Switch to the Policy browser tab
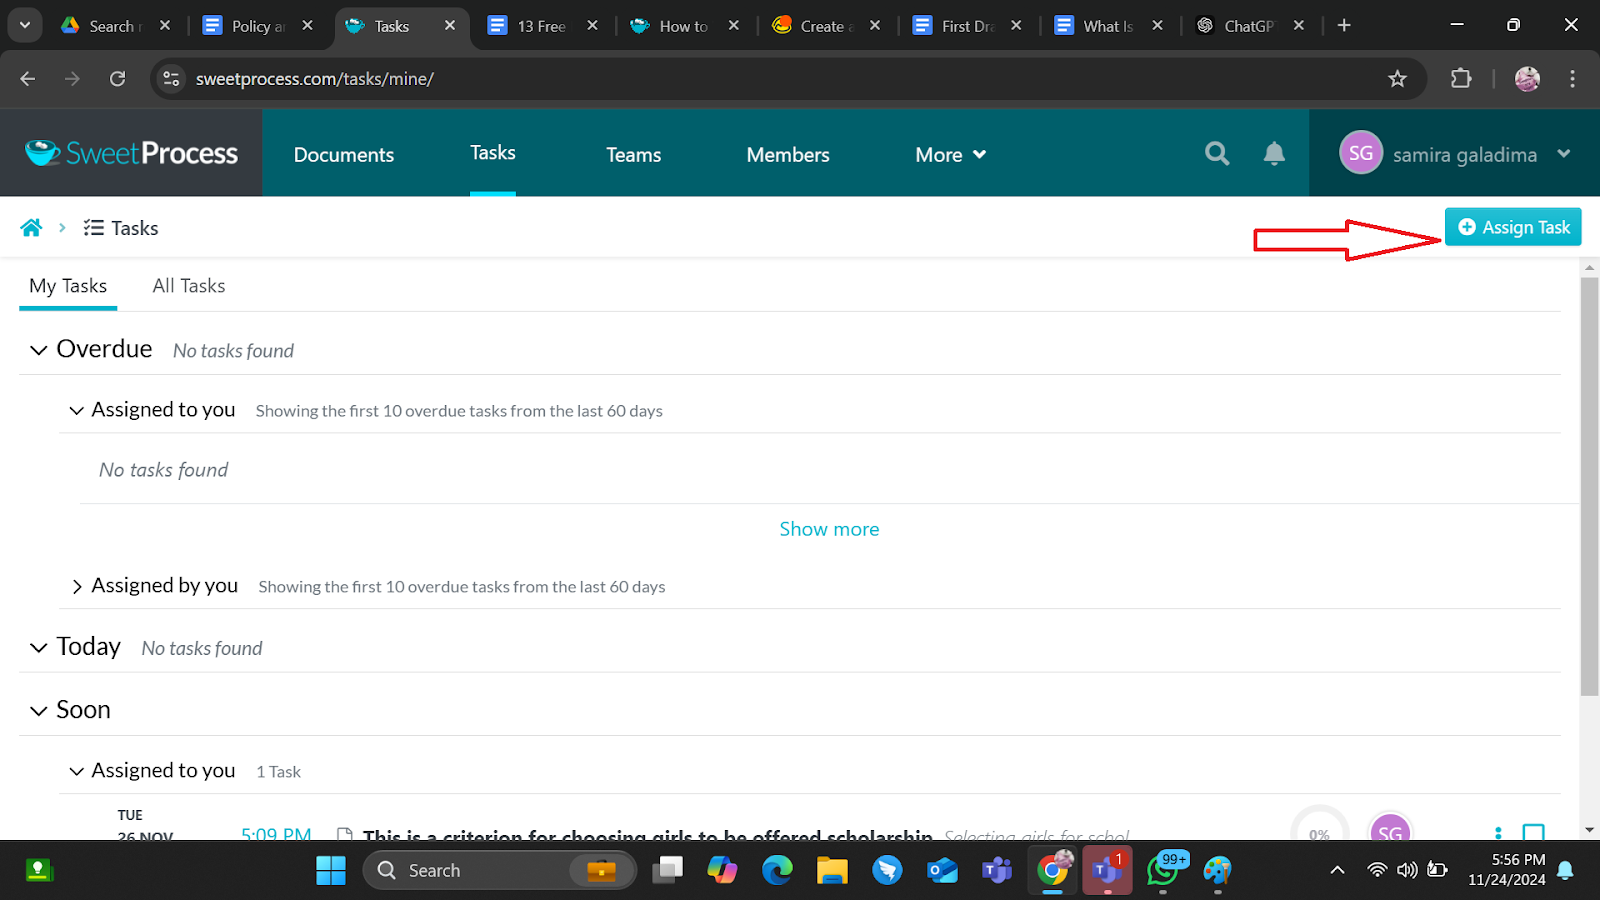The image size is (1600, 900). [258, 26]
